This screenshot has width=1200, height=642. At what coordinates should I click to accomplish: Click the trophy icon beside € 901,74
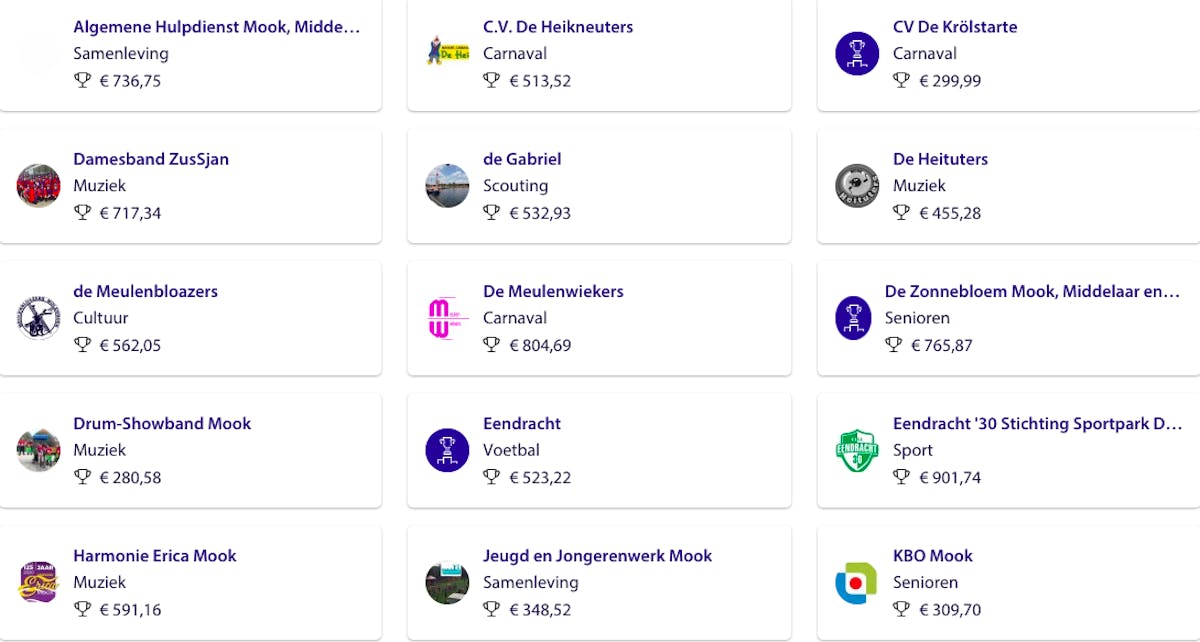[901, 477]
